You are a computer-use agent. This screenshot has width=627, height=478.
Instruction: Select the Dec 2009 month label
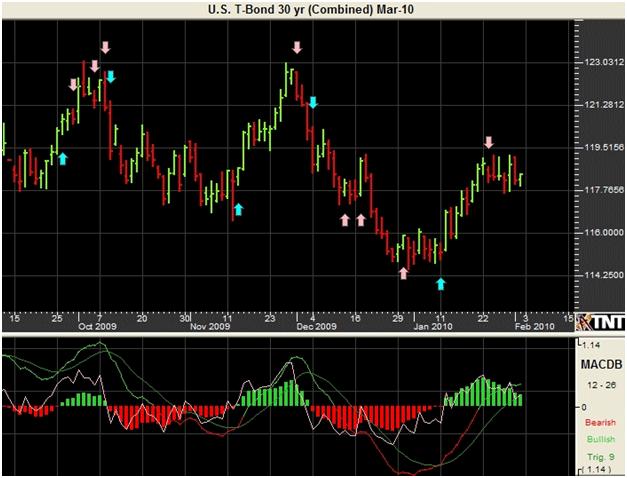pos(316,326)
